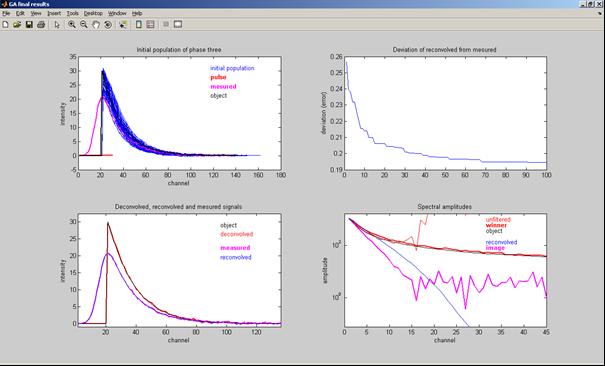This screenshot has height=366, width=605.
Task: Click 'reconvolved' label in Spectral amplitudes plot
Action: pyautogui.click(x=501, y=242)
